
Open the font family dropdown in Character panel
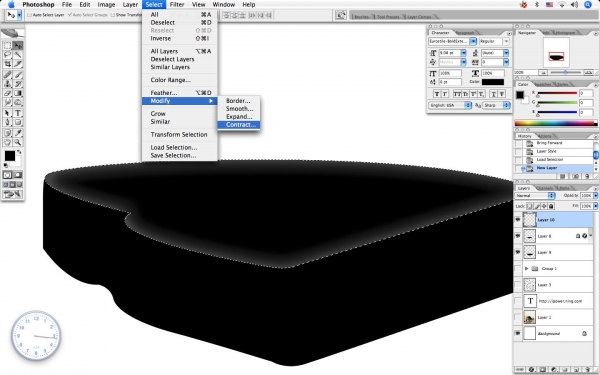click(452, 41)
